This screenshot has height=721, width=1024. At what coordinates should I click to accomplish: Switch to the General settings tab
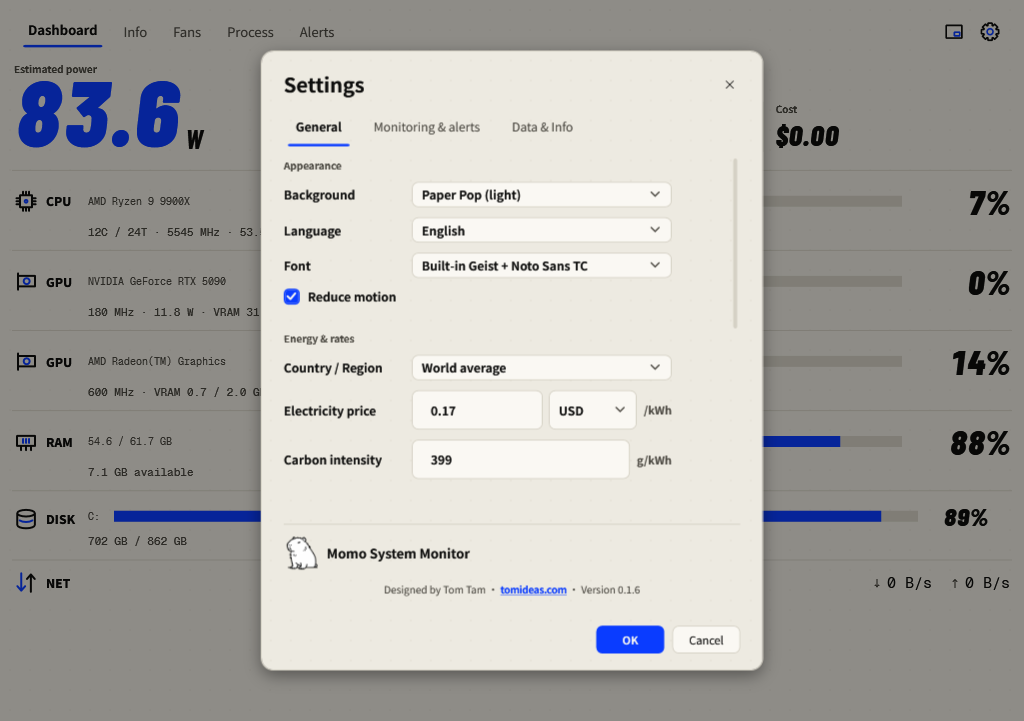tap(319, 127)
